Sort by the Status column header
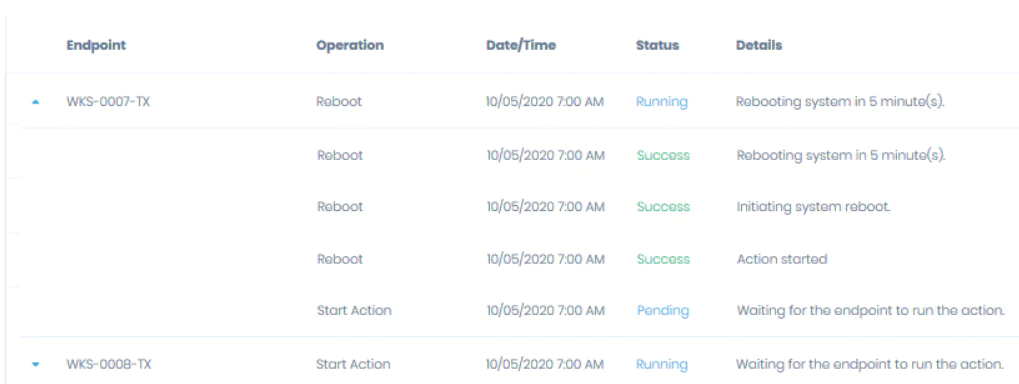 click(x=657, y=45)
